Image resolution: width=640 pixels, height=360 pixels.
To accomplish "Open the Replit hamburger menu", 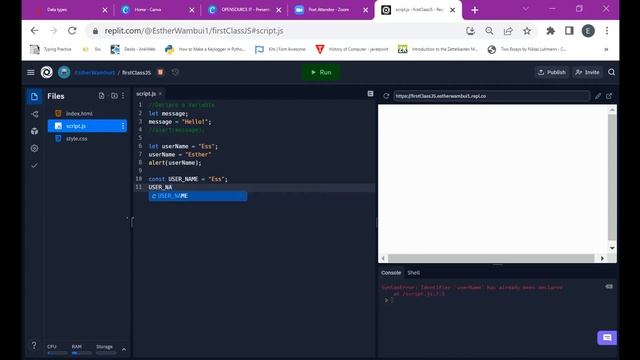I will tap(31, 72).
